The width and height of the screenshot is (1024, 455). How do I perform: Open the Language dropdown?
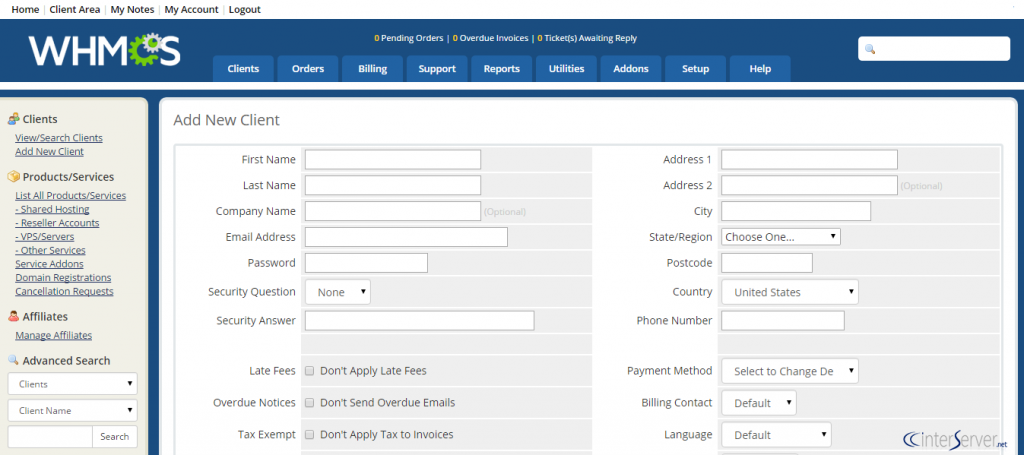point(776,435)
